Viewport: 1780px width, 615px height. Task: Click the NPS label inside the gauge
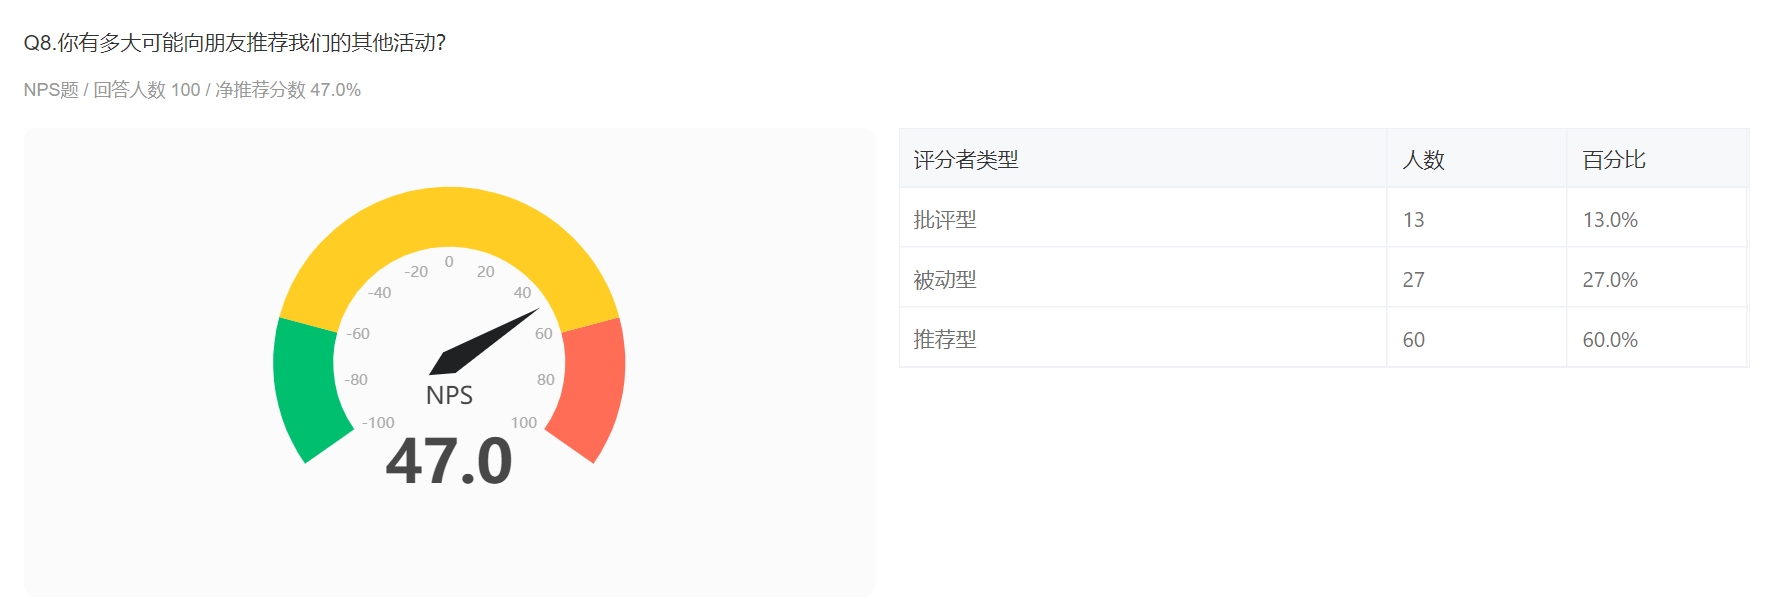(x=449, y=395)
